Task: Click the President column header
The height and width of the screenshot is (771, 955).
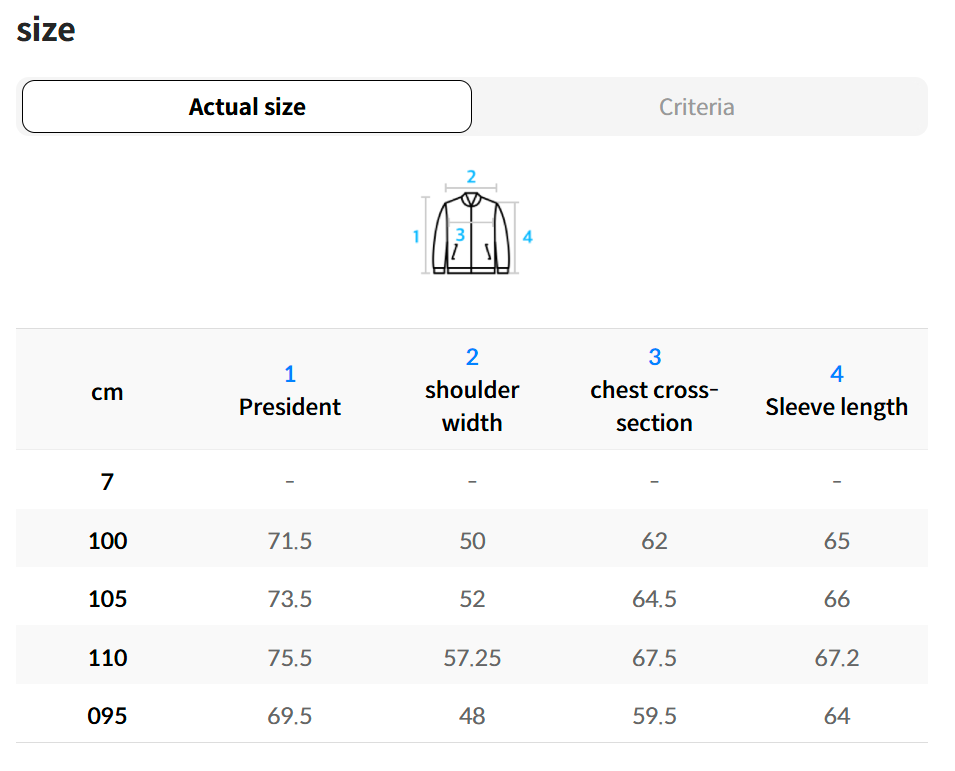Action: pyautogui.click(x=290, y=407)
